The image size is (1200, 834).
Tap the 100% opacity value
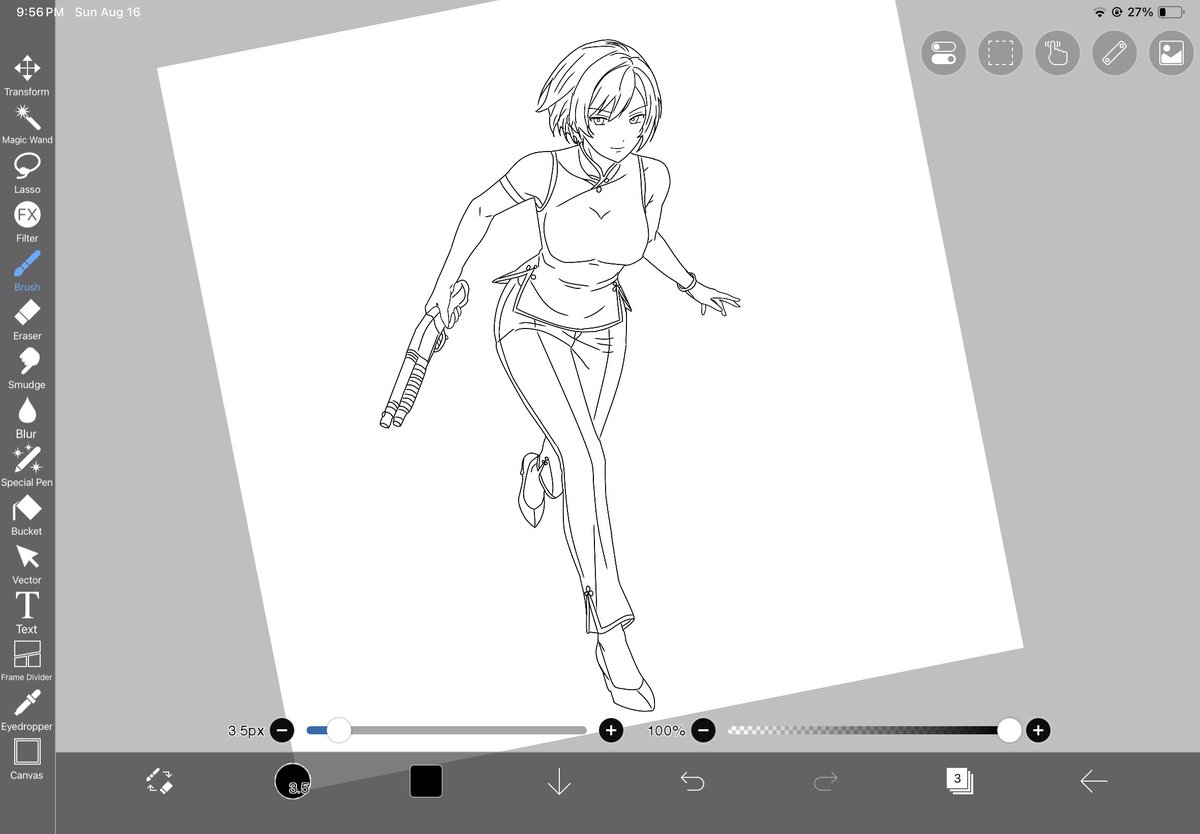pyautogui.click(x=666, y=731)
